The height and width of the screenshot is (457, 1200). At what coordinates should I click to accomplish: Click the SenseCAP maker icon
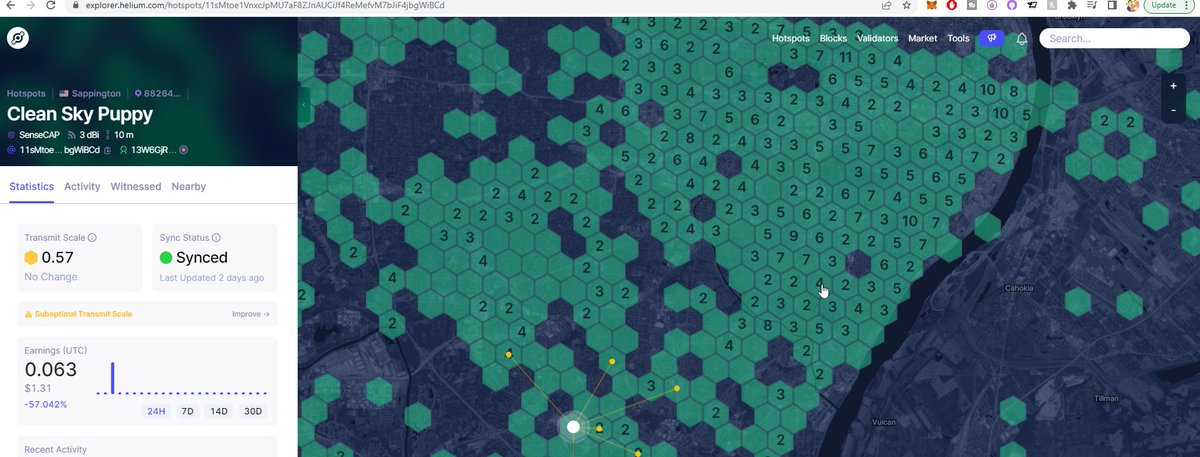click(12, 134)
